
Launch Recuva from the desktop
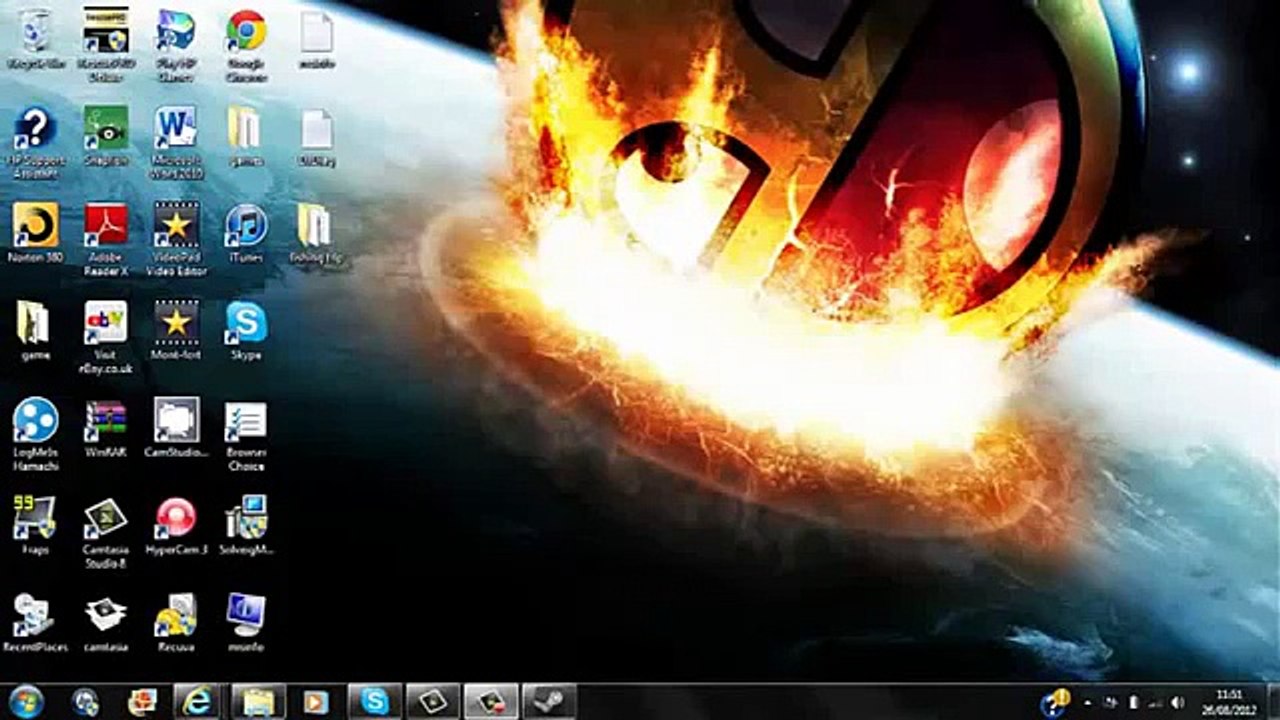click(176, 622)
